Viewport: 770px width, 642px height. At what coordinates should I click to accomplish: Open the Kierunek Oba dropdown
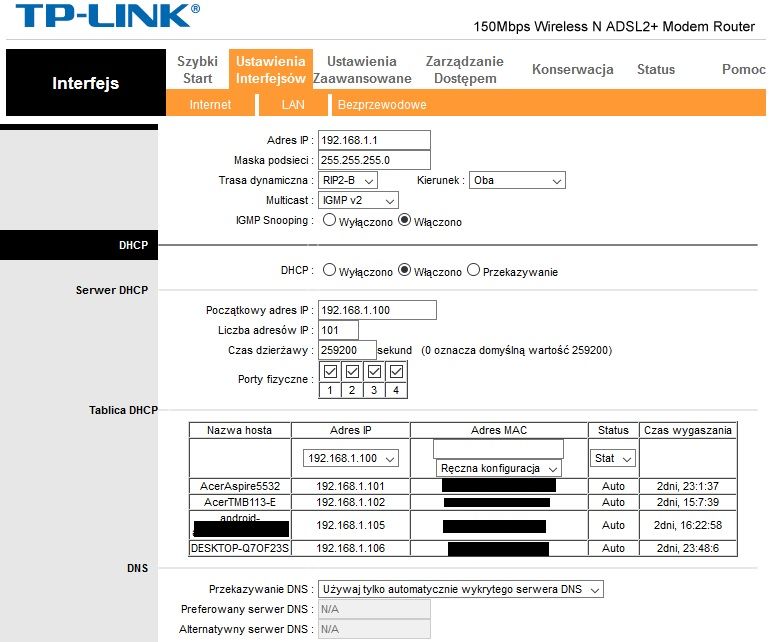tap(517, 180)
